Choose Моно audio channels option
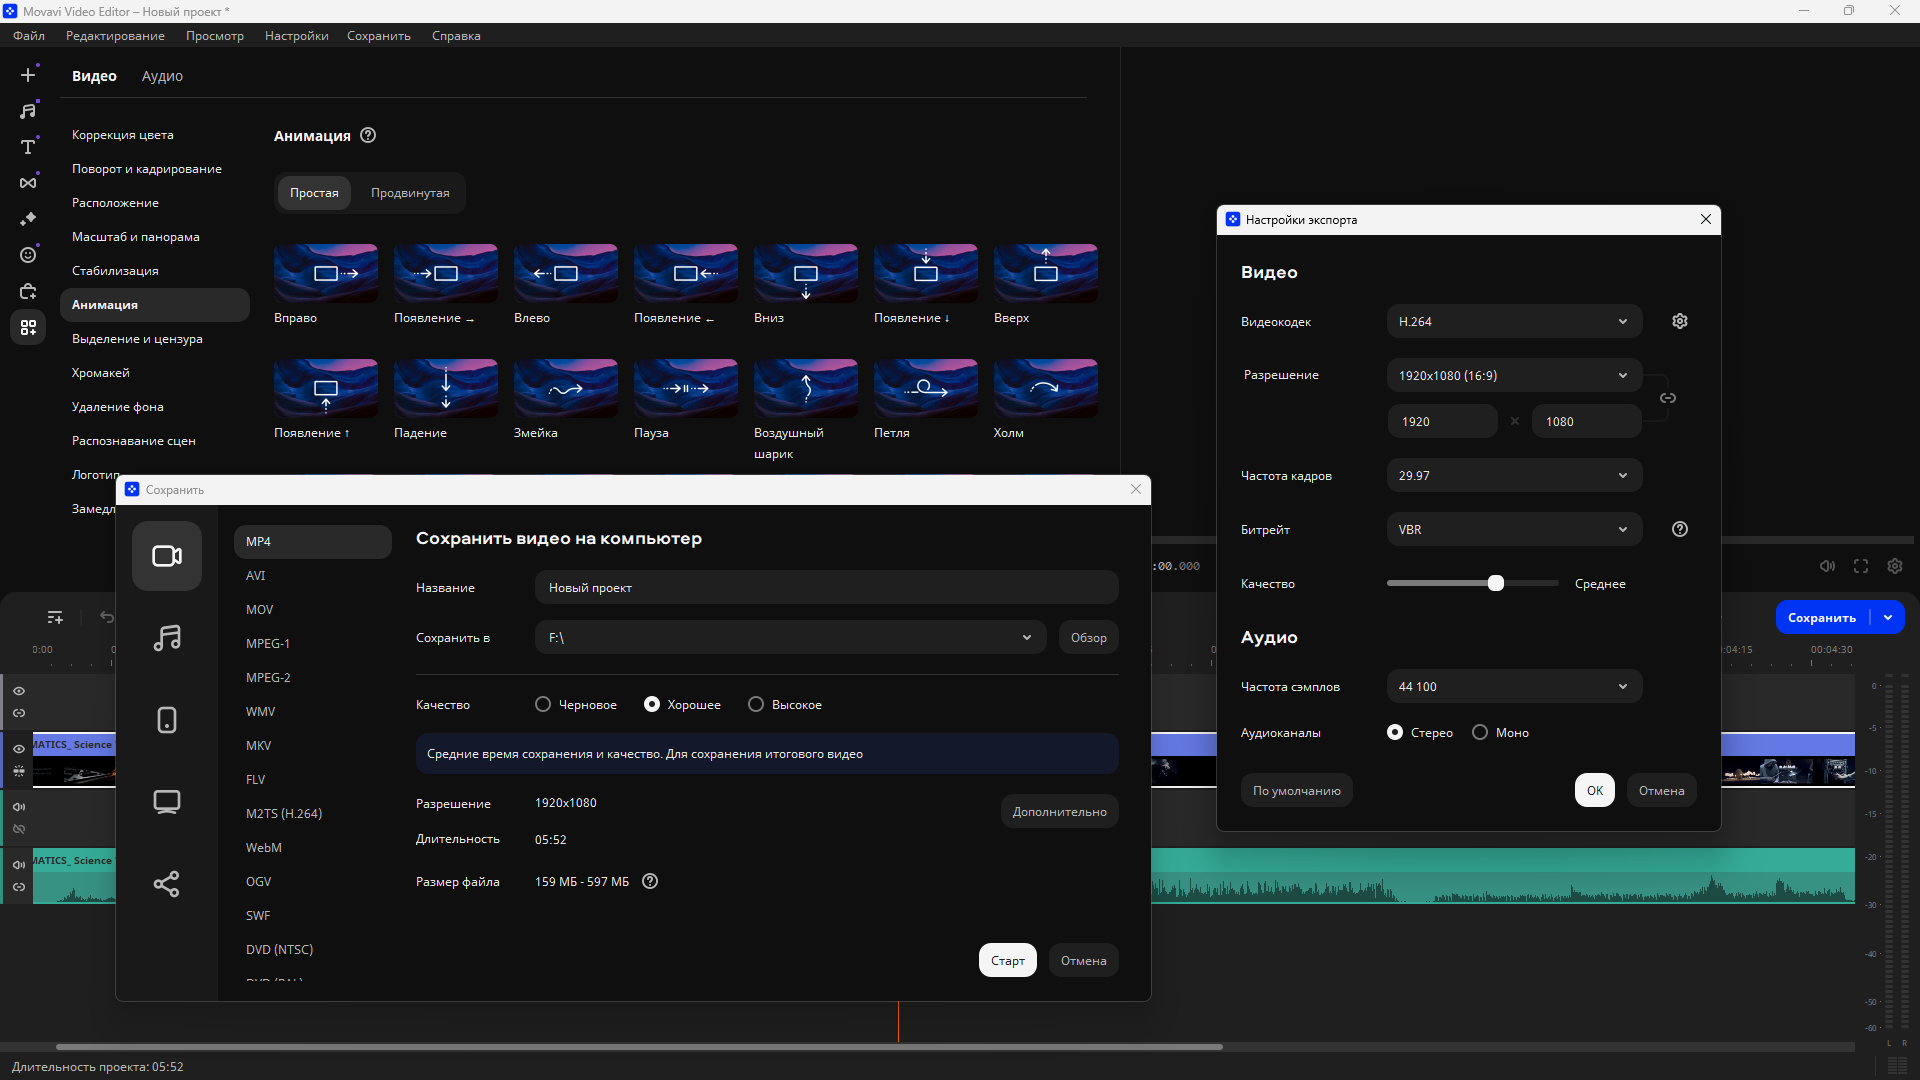The image size is (1920, 1080). tap(1480, 733)
